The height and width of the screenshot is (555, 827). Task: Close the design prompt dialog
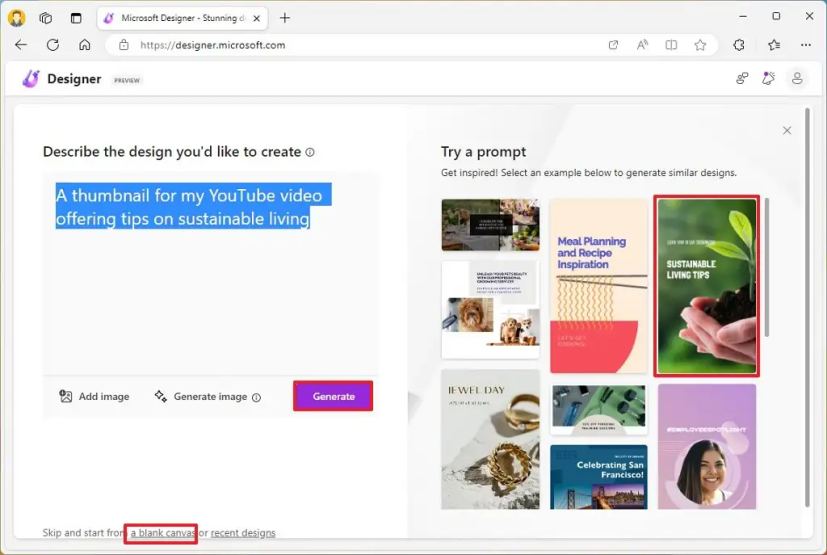click(x=787, y=130)
